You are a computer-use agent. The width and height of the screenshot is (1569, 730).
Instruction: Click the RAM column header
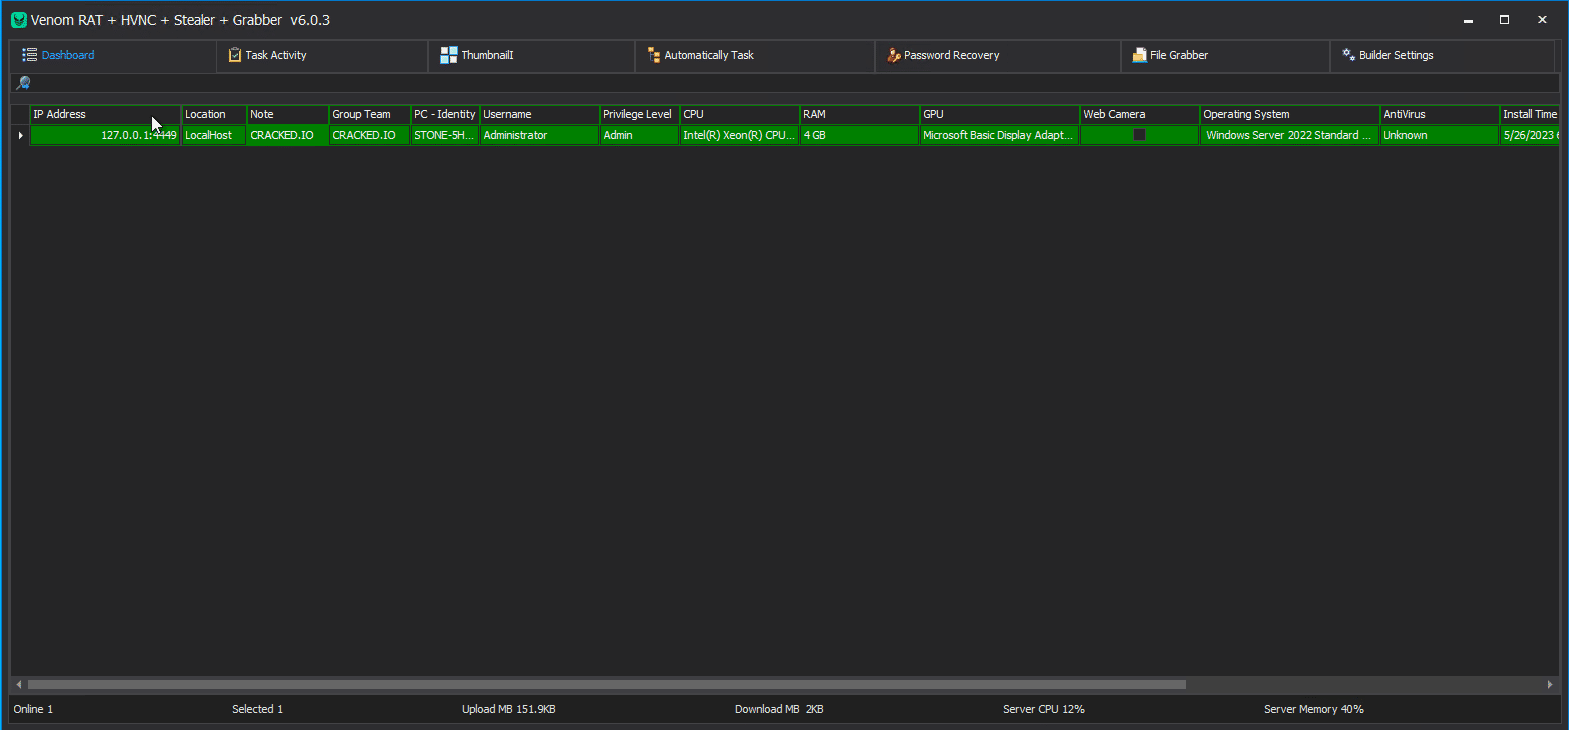[859, 114]
